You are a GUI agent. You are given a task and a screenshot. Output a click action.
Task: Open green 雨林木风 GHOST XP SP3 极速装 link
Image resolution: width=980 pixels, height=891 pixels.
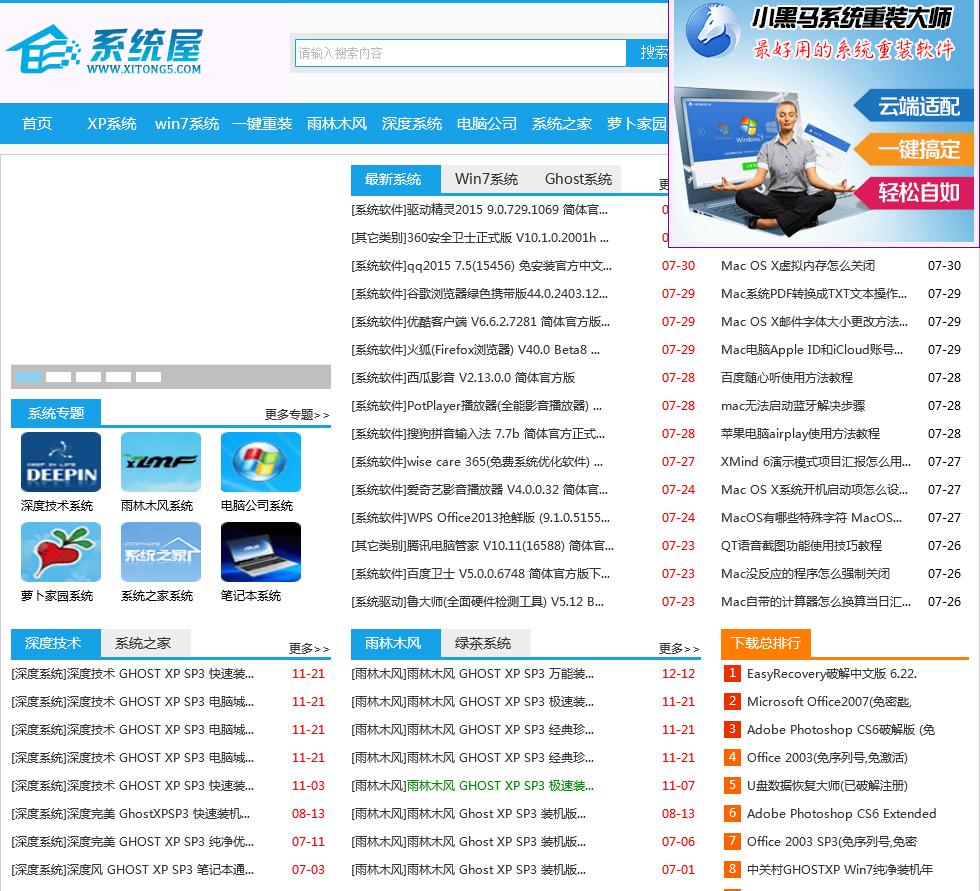500,786
